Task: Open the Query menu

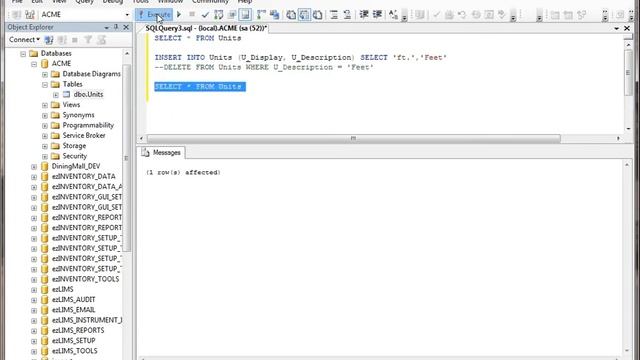Action: pos(85,2)
